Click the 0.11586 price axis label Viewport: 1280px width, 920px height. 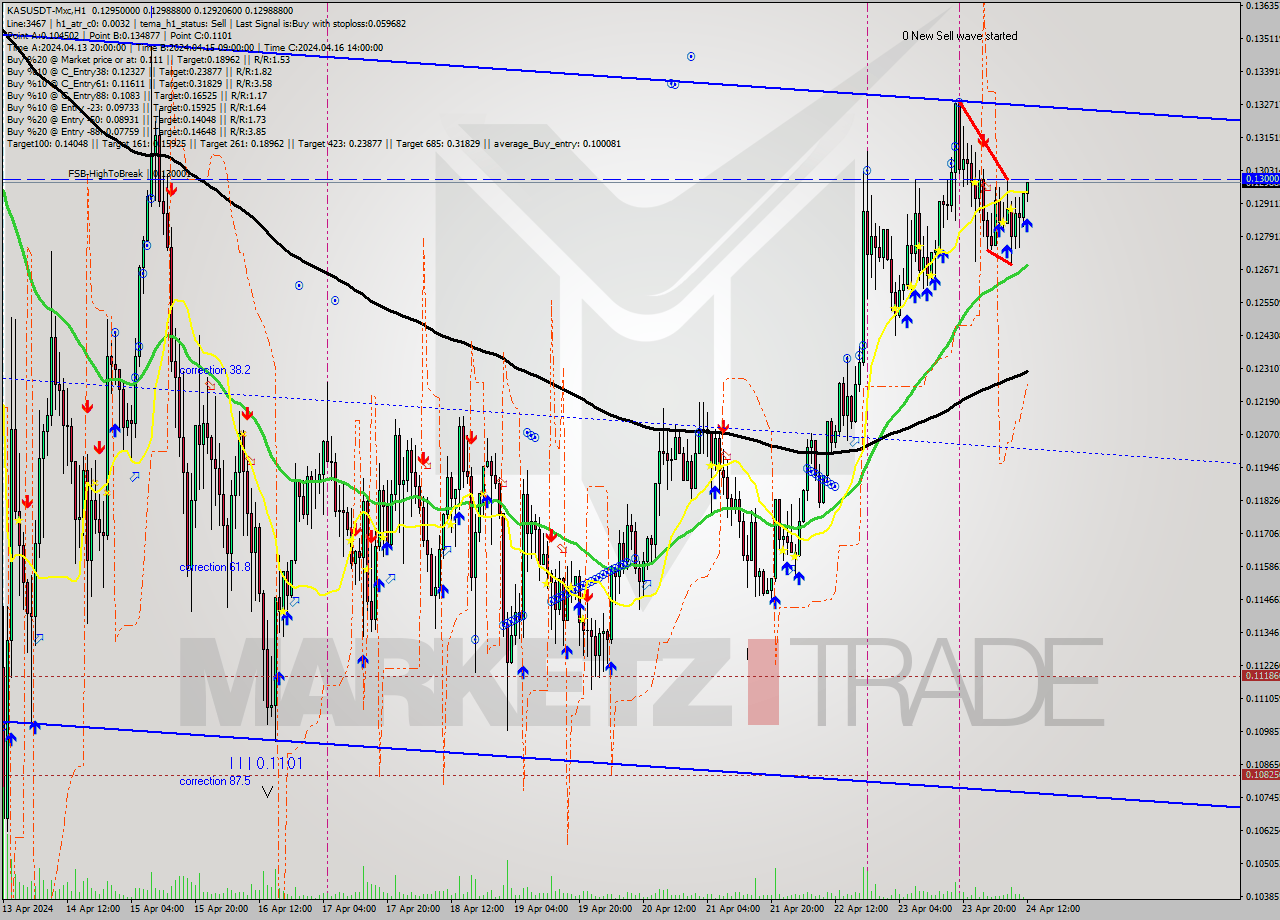pos(1261,566)
